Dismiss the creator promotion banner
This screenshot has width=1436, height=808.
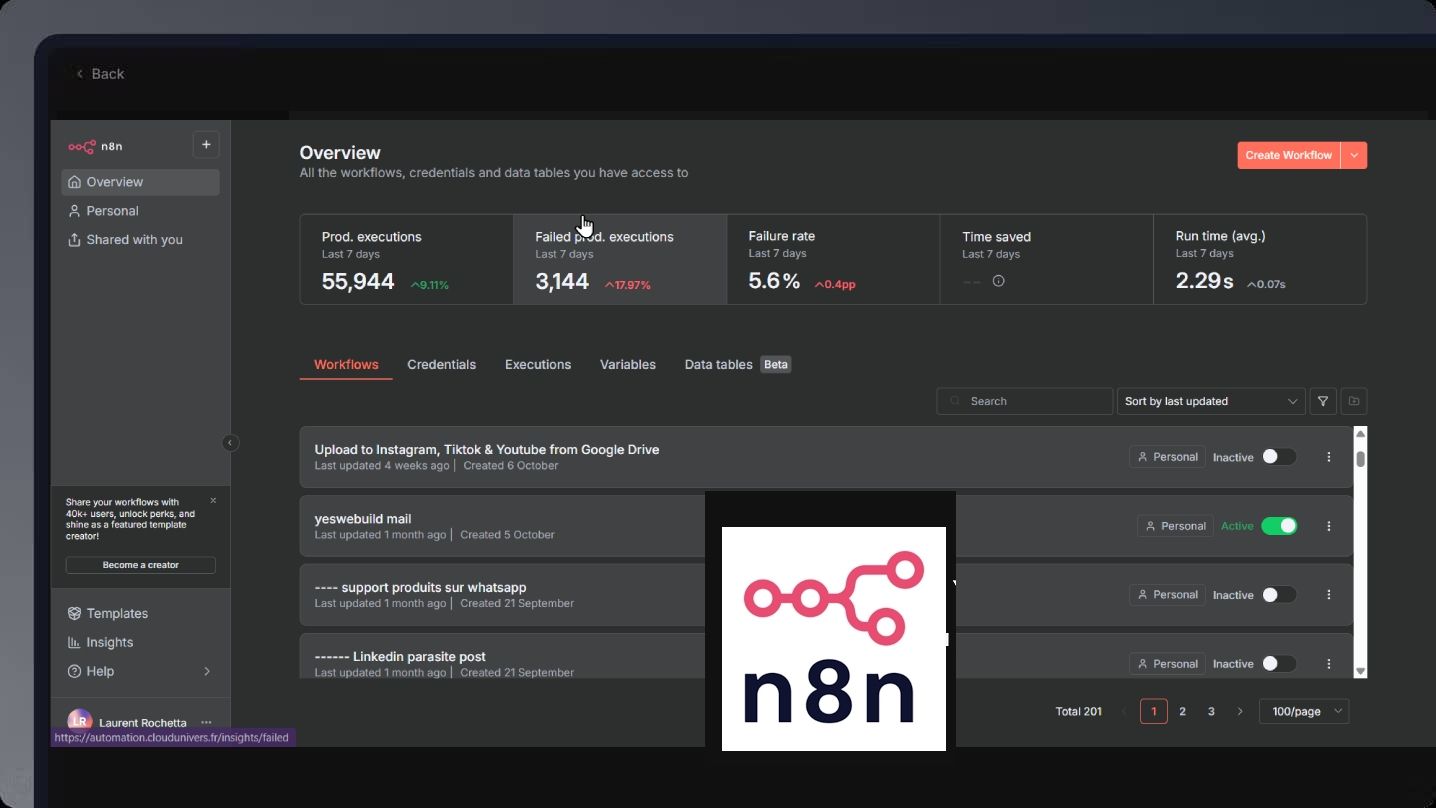tap(213, 500)
